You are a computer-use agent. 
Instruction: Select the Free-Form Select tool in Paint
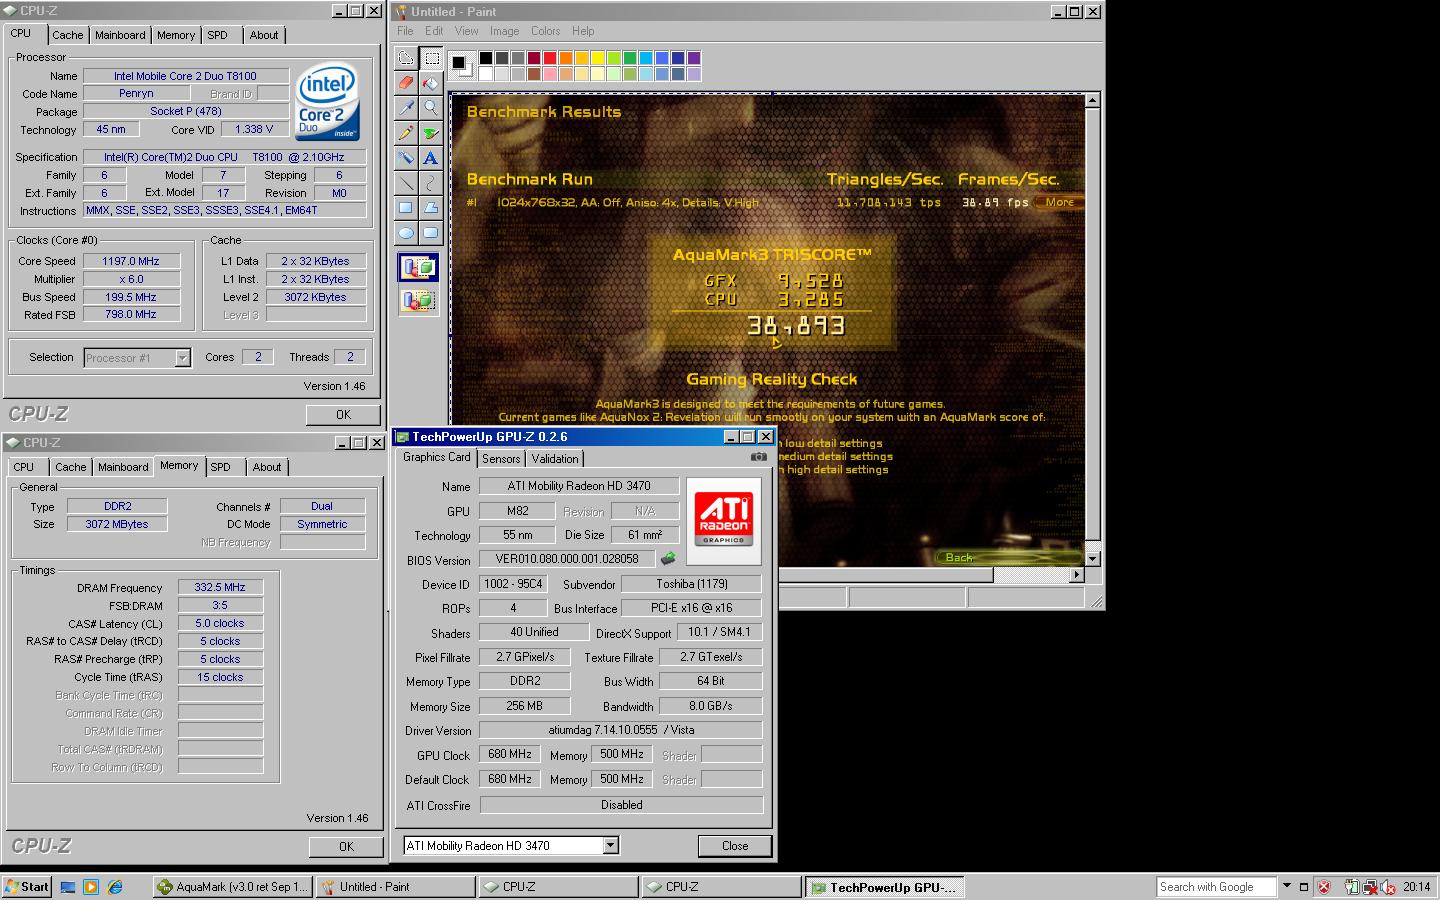coord(405,58)
